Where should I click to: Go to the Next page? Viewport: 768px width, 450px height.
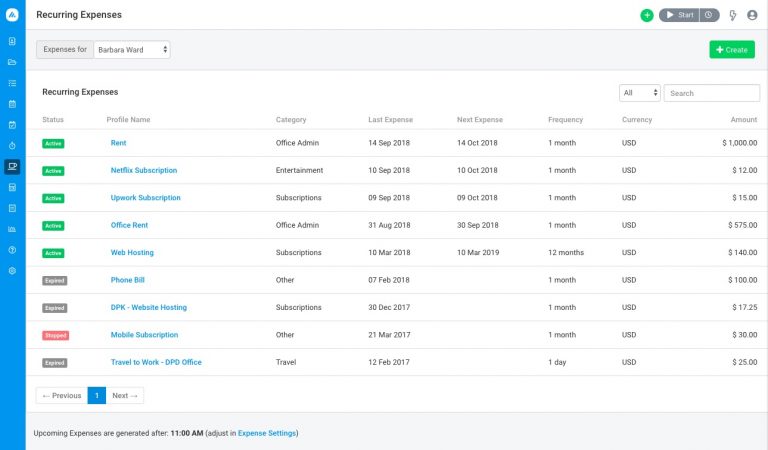[x=125, y=395]
